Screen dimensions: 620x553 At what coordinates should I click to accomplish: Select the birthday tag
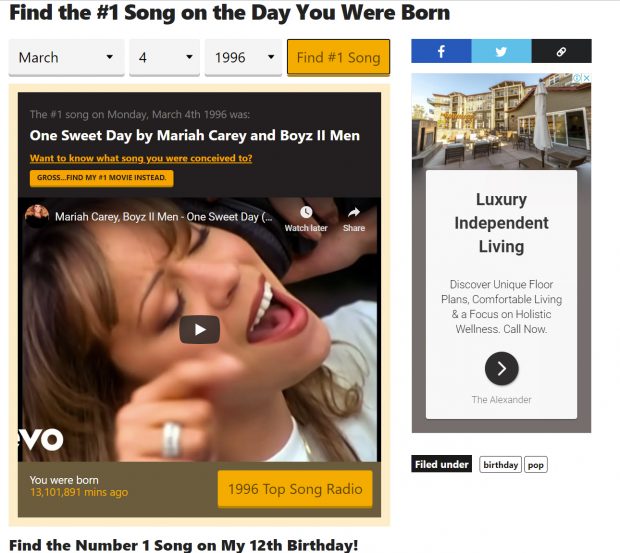501,464
